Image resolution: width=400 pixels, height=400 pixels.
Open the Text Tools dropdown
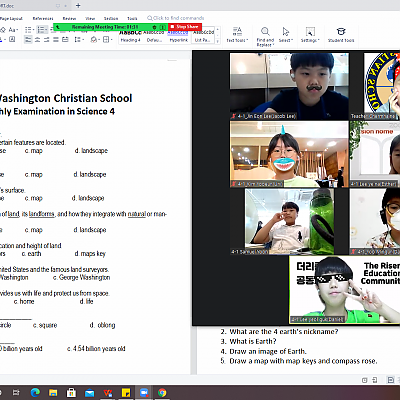(237, 35)
